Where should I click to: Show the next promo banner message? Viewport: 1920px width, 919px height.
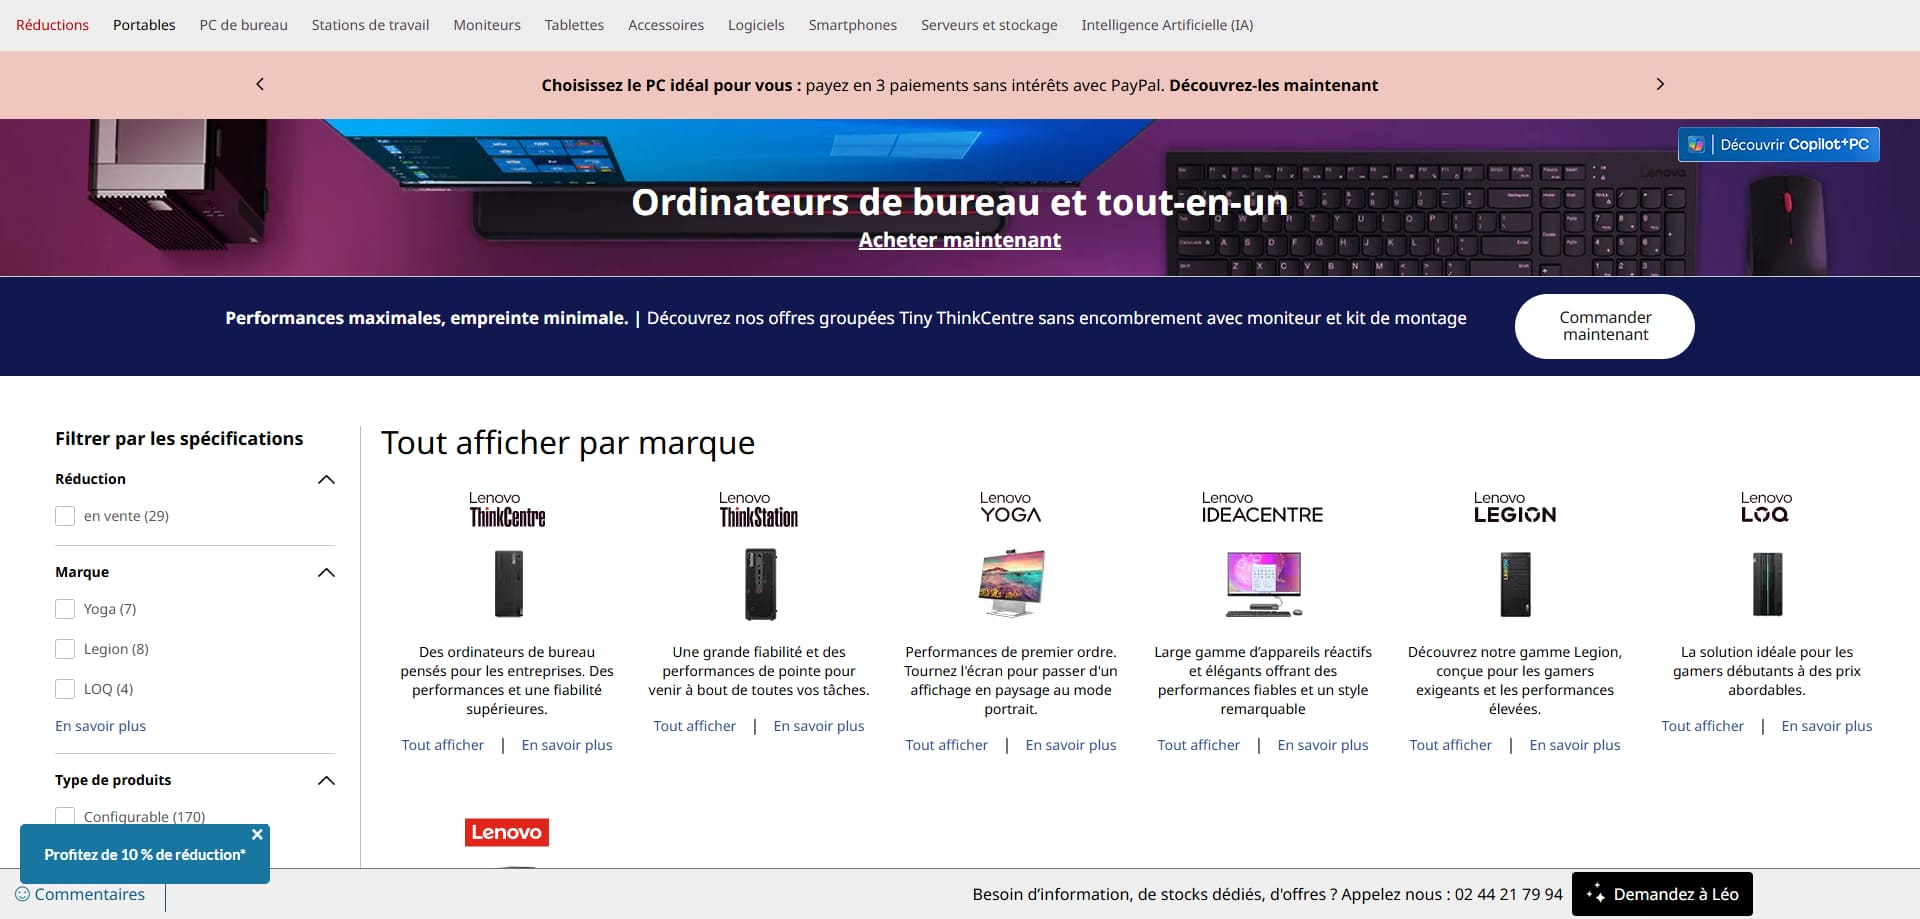click(1660, 84)
